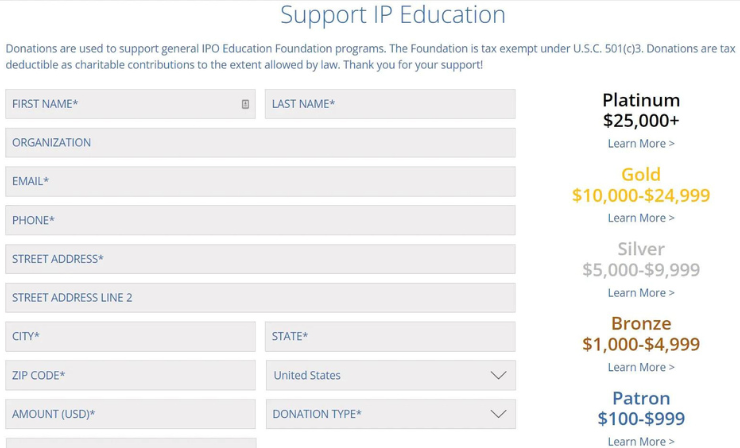Open Learn More under Platinum
The image size is (740, 448).
tap(641, 144)
